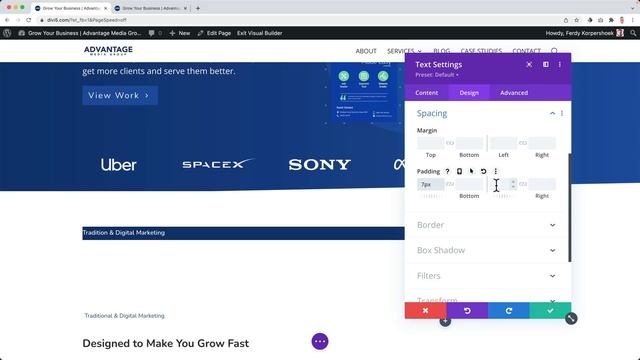Click Howdy, Ferdy Korpershoek account

[584, 33]
